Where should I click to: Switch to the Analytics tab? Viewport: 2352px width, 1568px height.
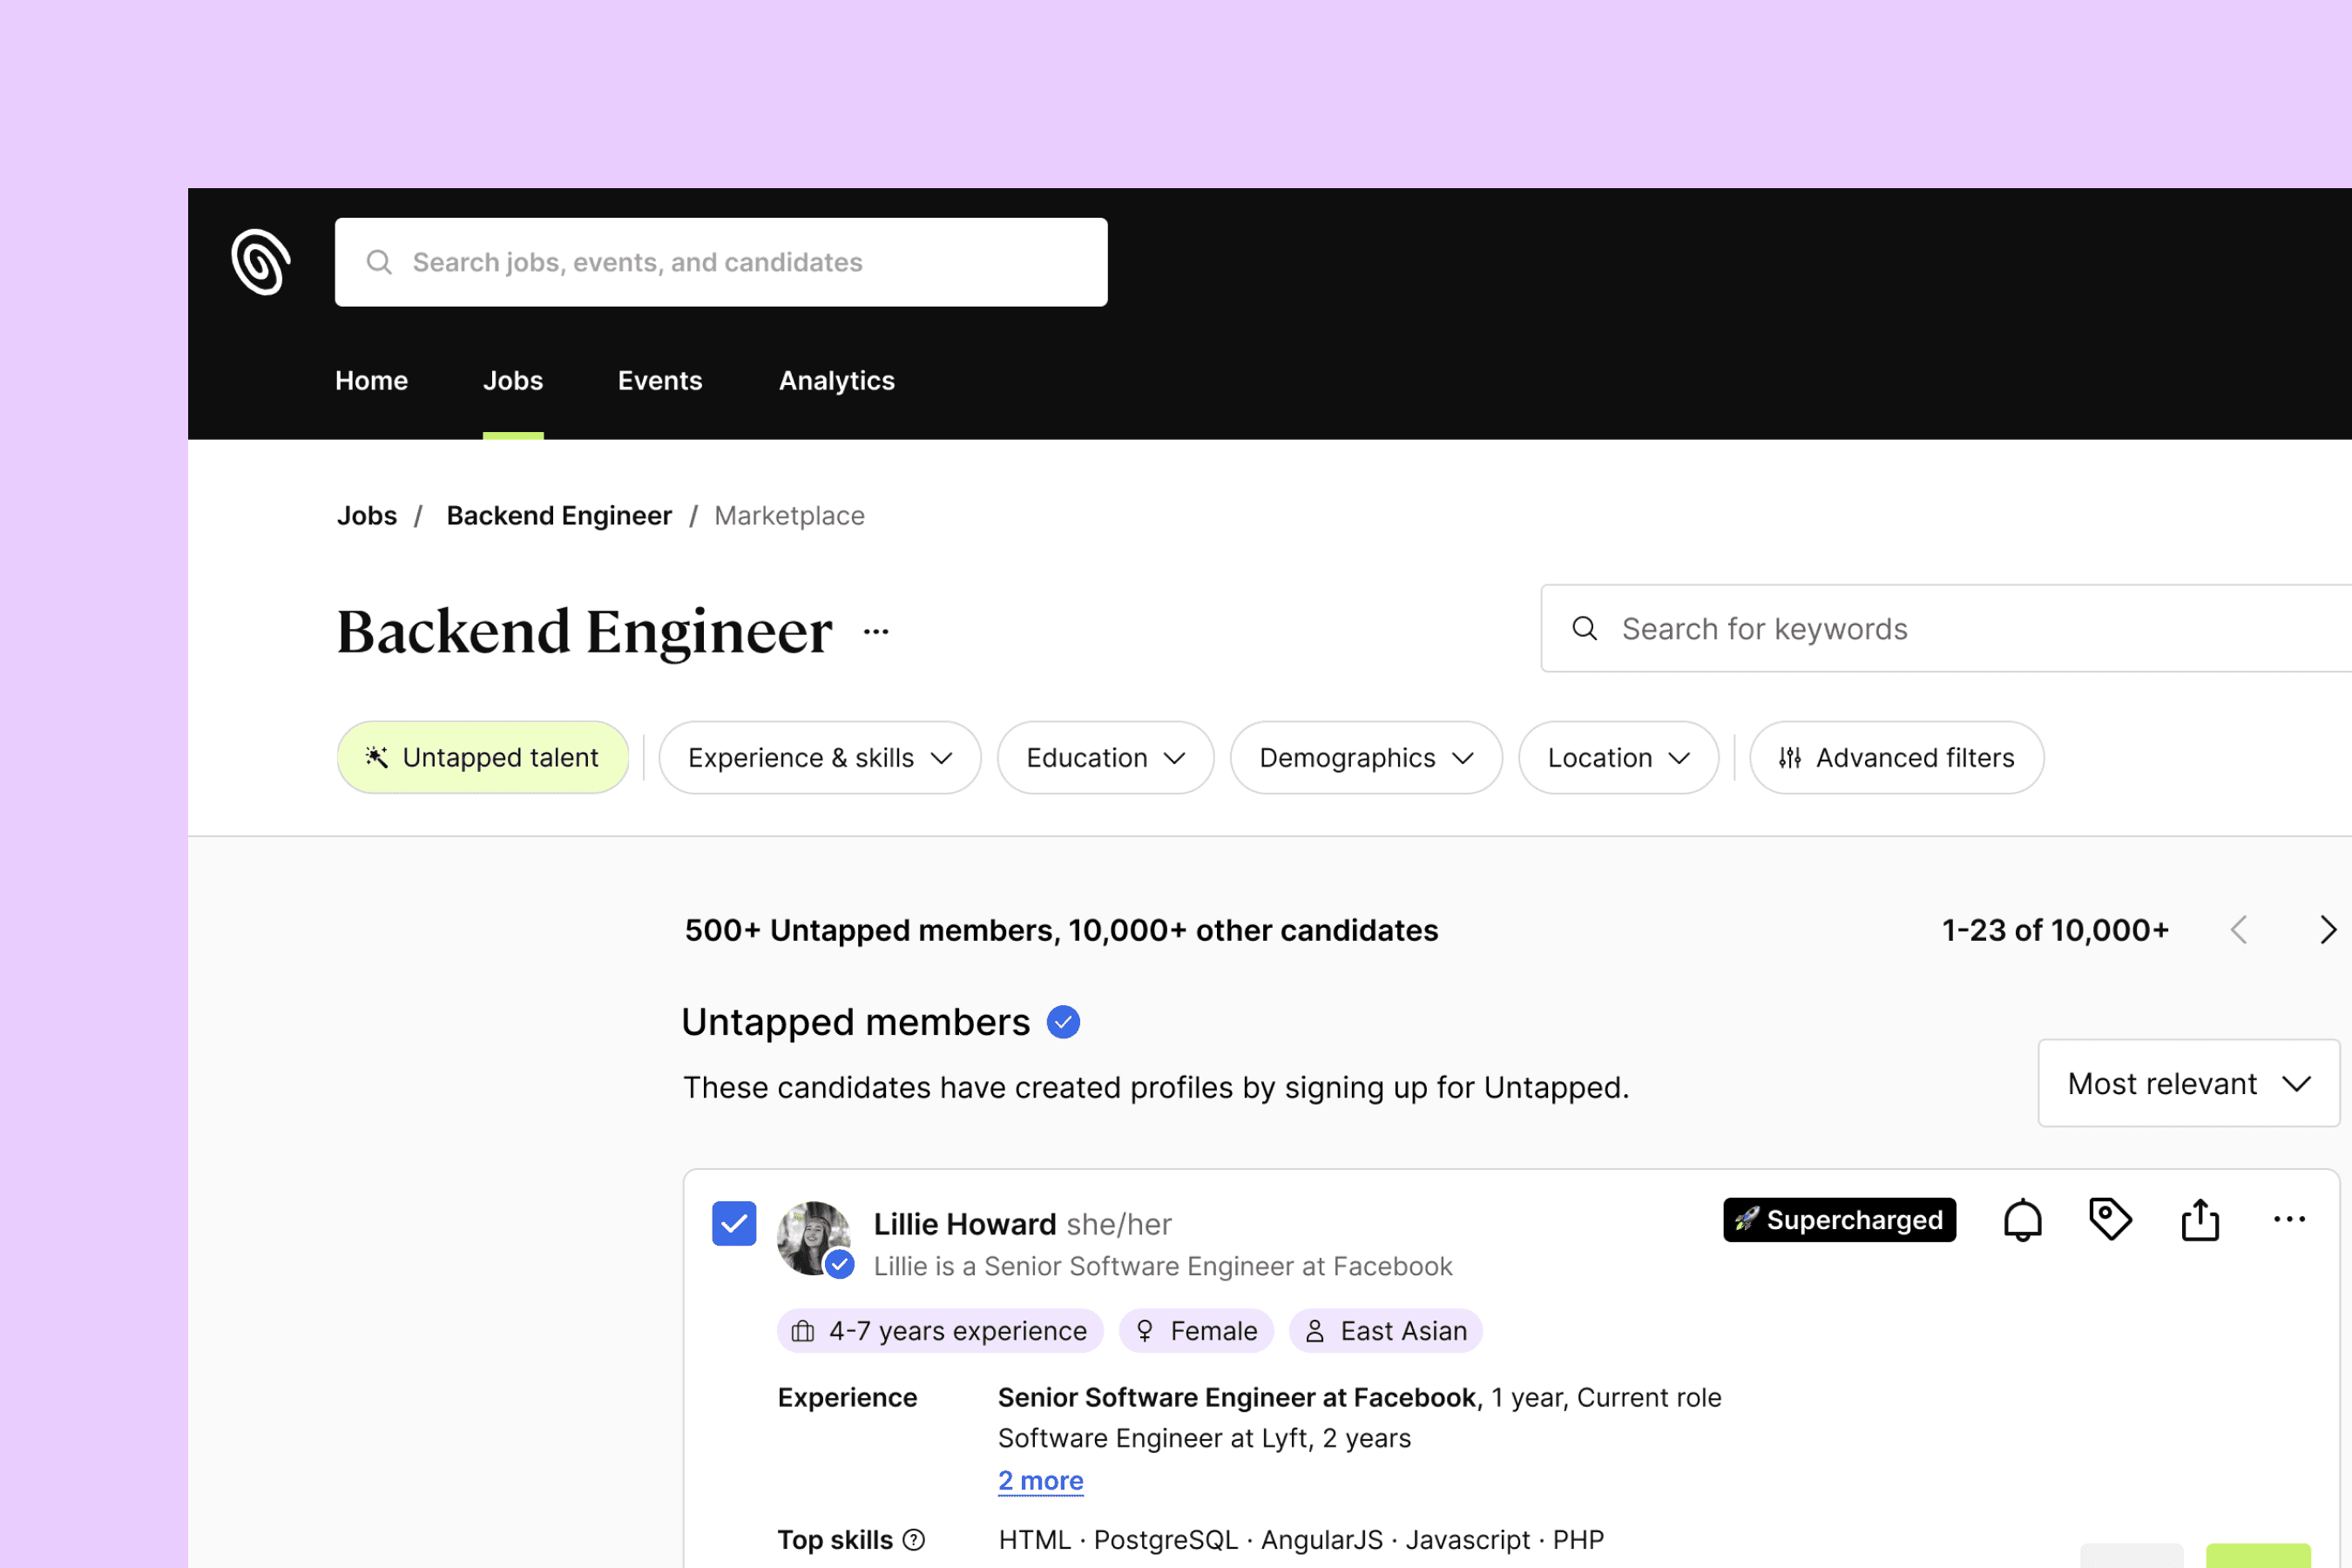836,381
